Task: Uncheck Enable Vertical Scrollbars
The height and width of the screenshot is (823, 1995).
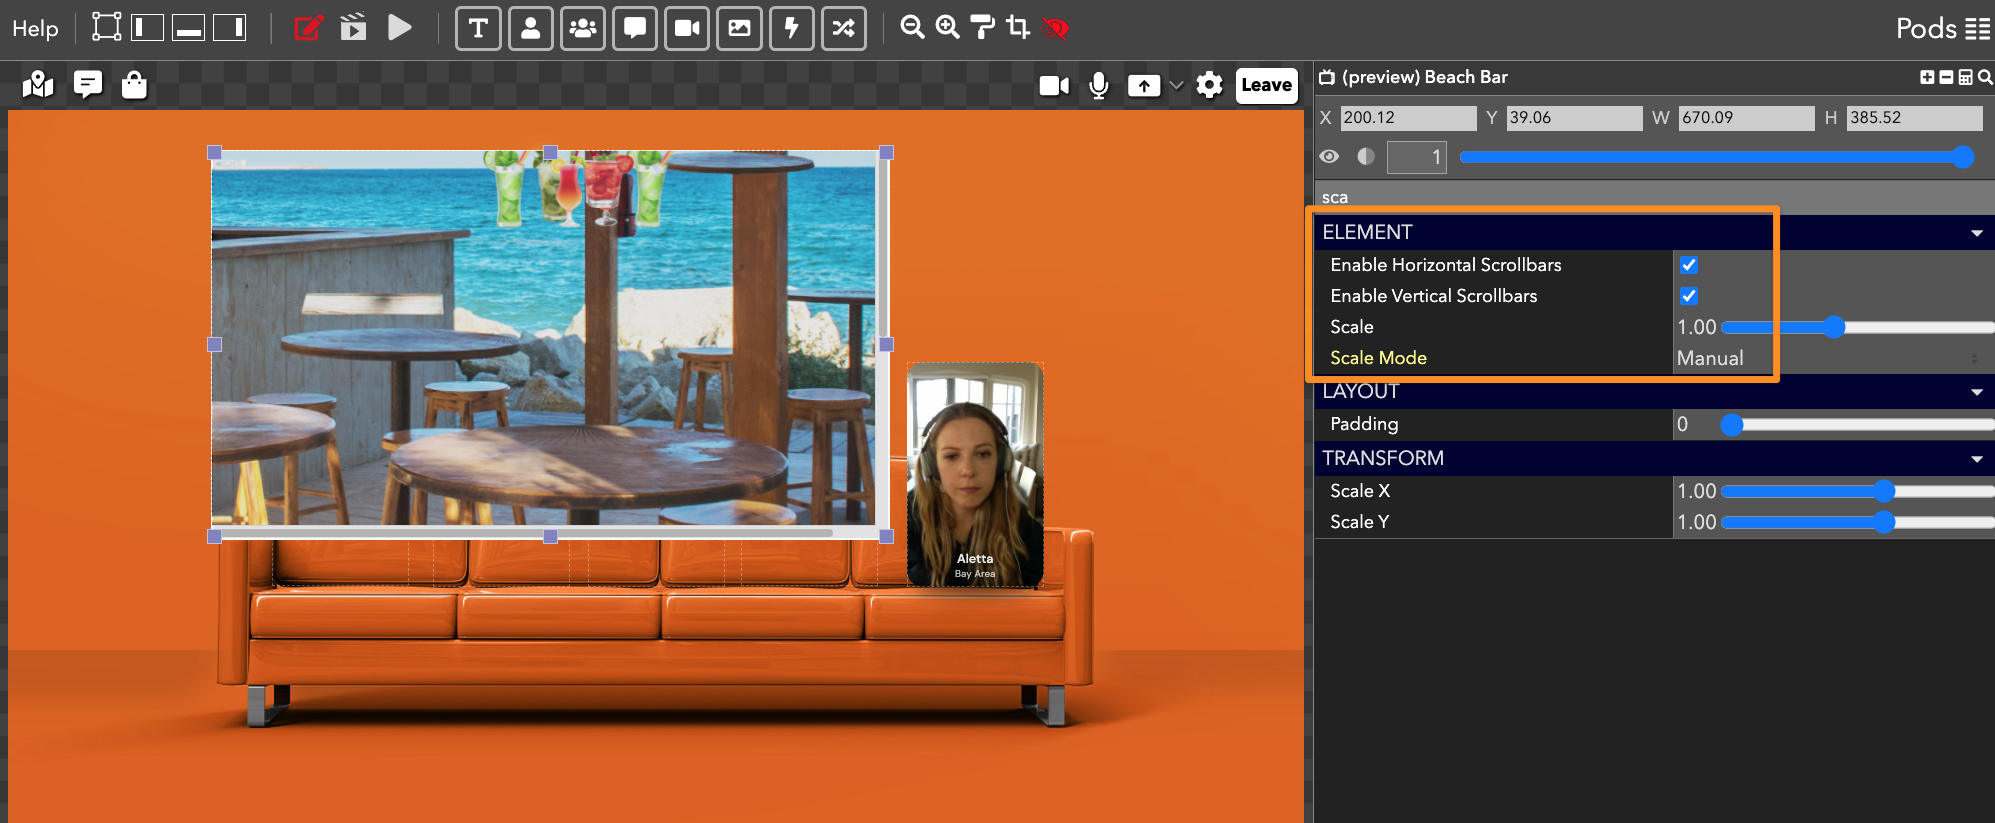Action: point(1688,296)
